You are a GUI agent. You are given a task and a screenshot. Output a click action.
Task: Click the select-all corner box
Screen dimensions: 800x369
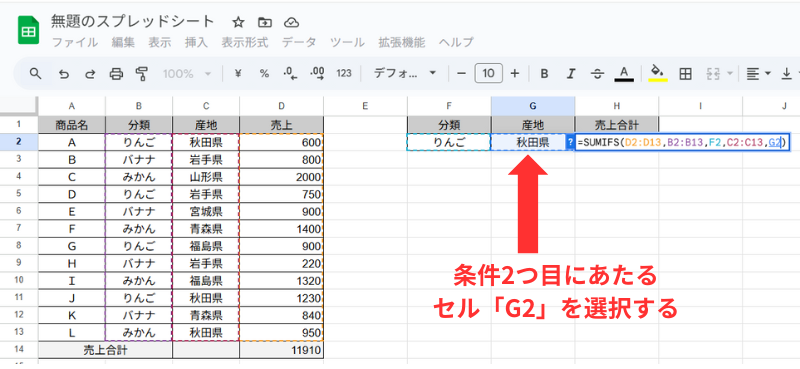[x=19, y=106]
